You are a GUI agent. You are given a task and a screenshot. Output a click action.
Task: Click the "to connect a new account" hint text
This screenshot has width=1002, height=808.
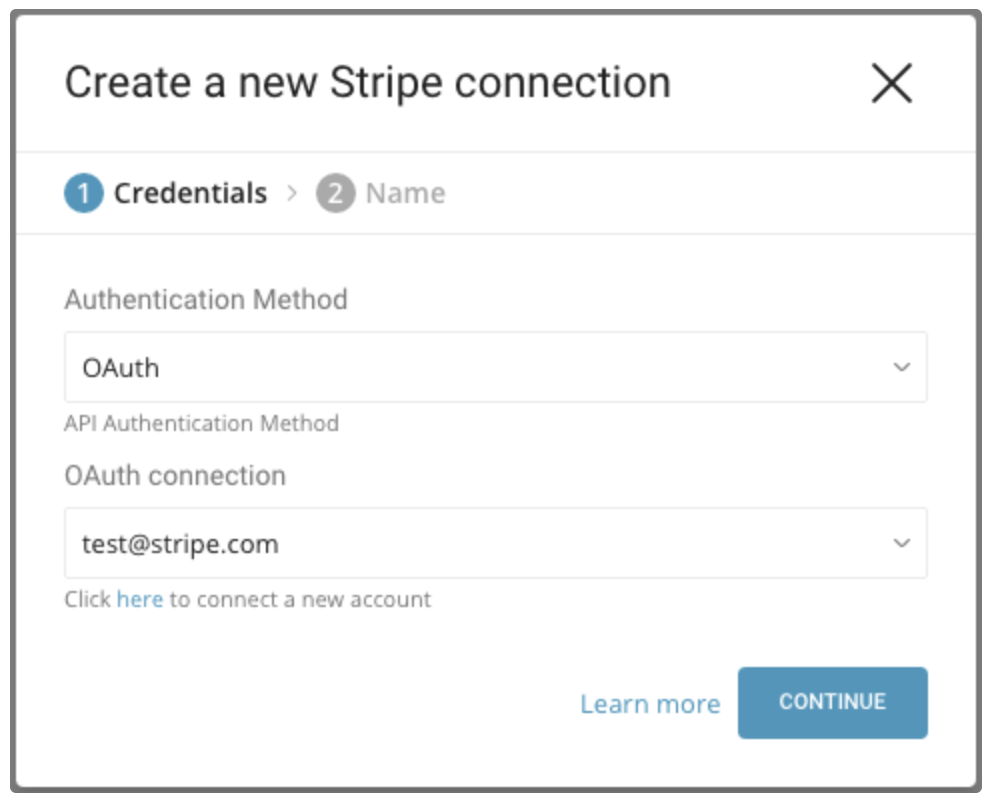[x=299, y=600]
